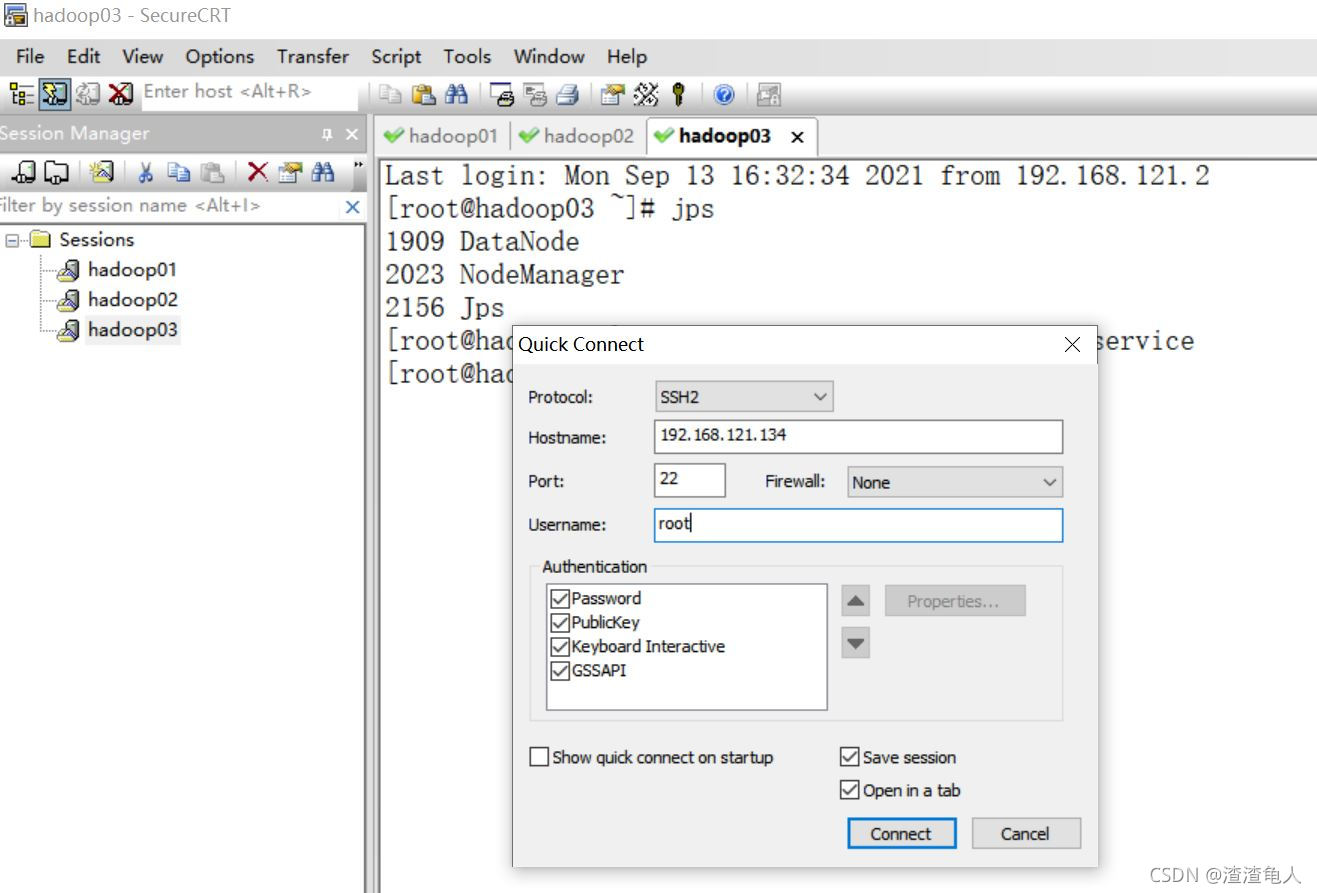The image size is (1317, 893).
Task: Click Properties icon in Session Manager toolbar
Action: coord(289,172)
